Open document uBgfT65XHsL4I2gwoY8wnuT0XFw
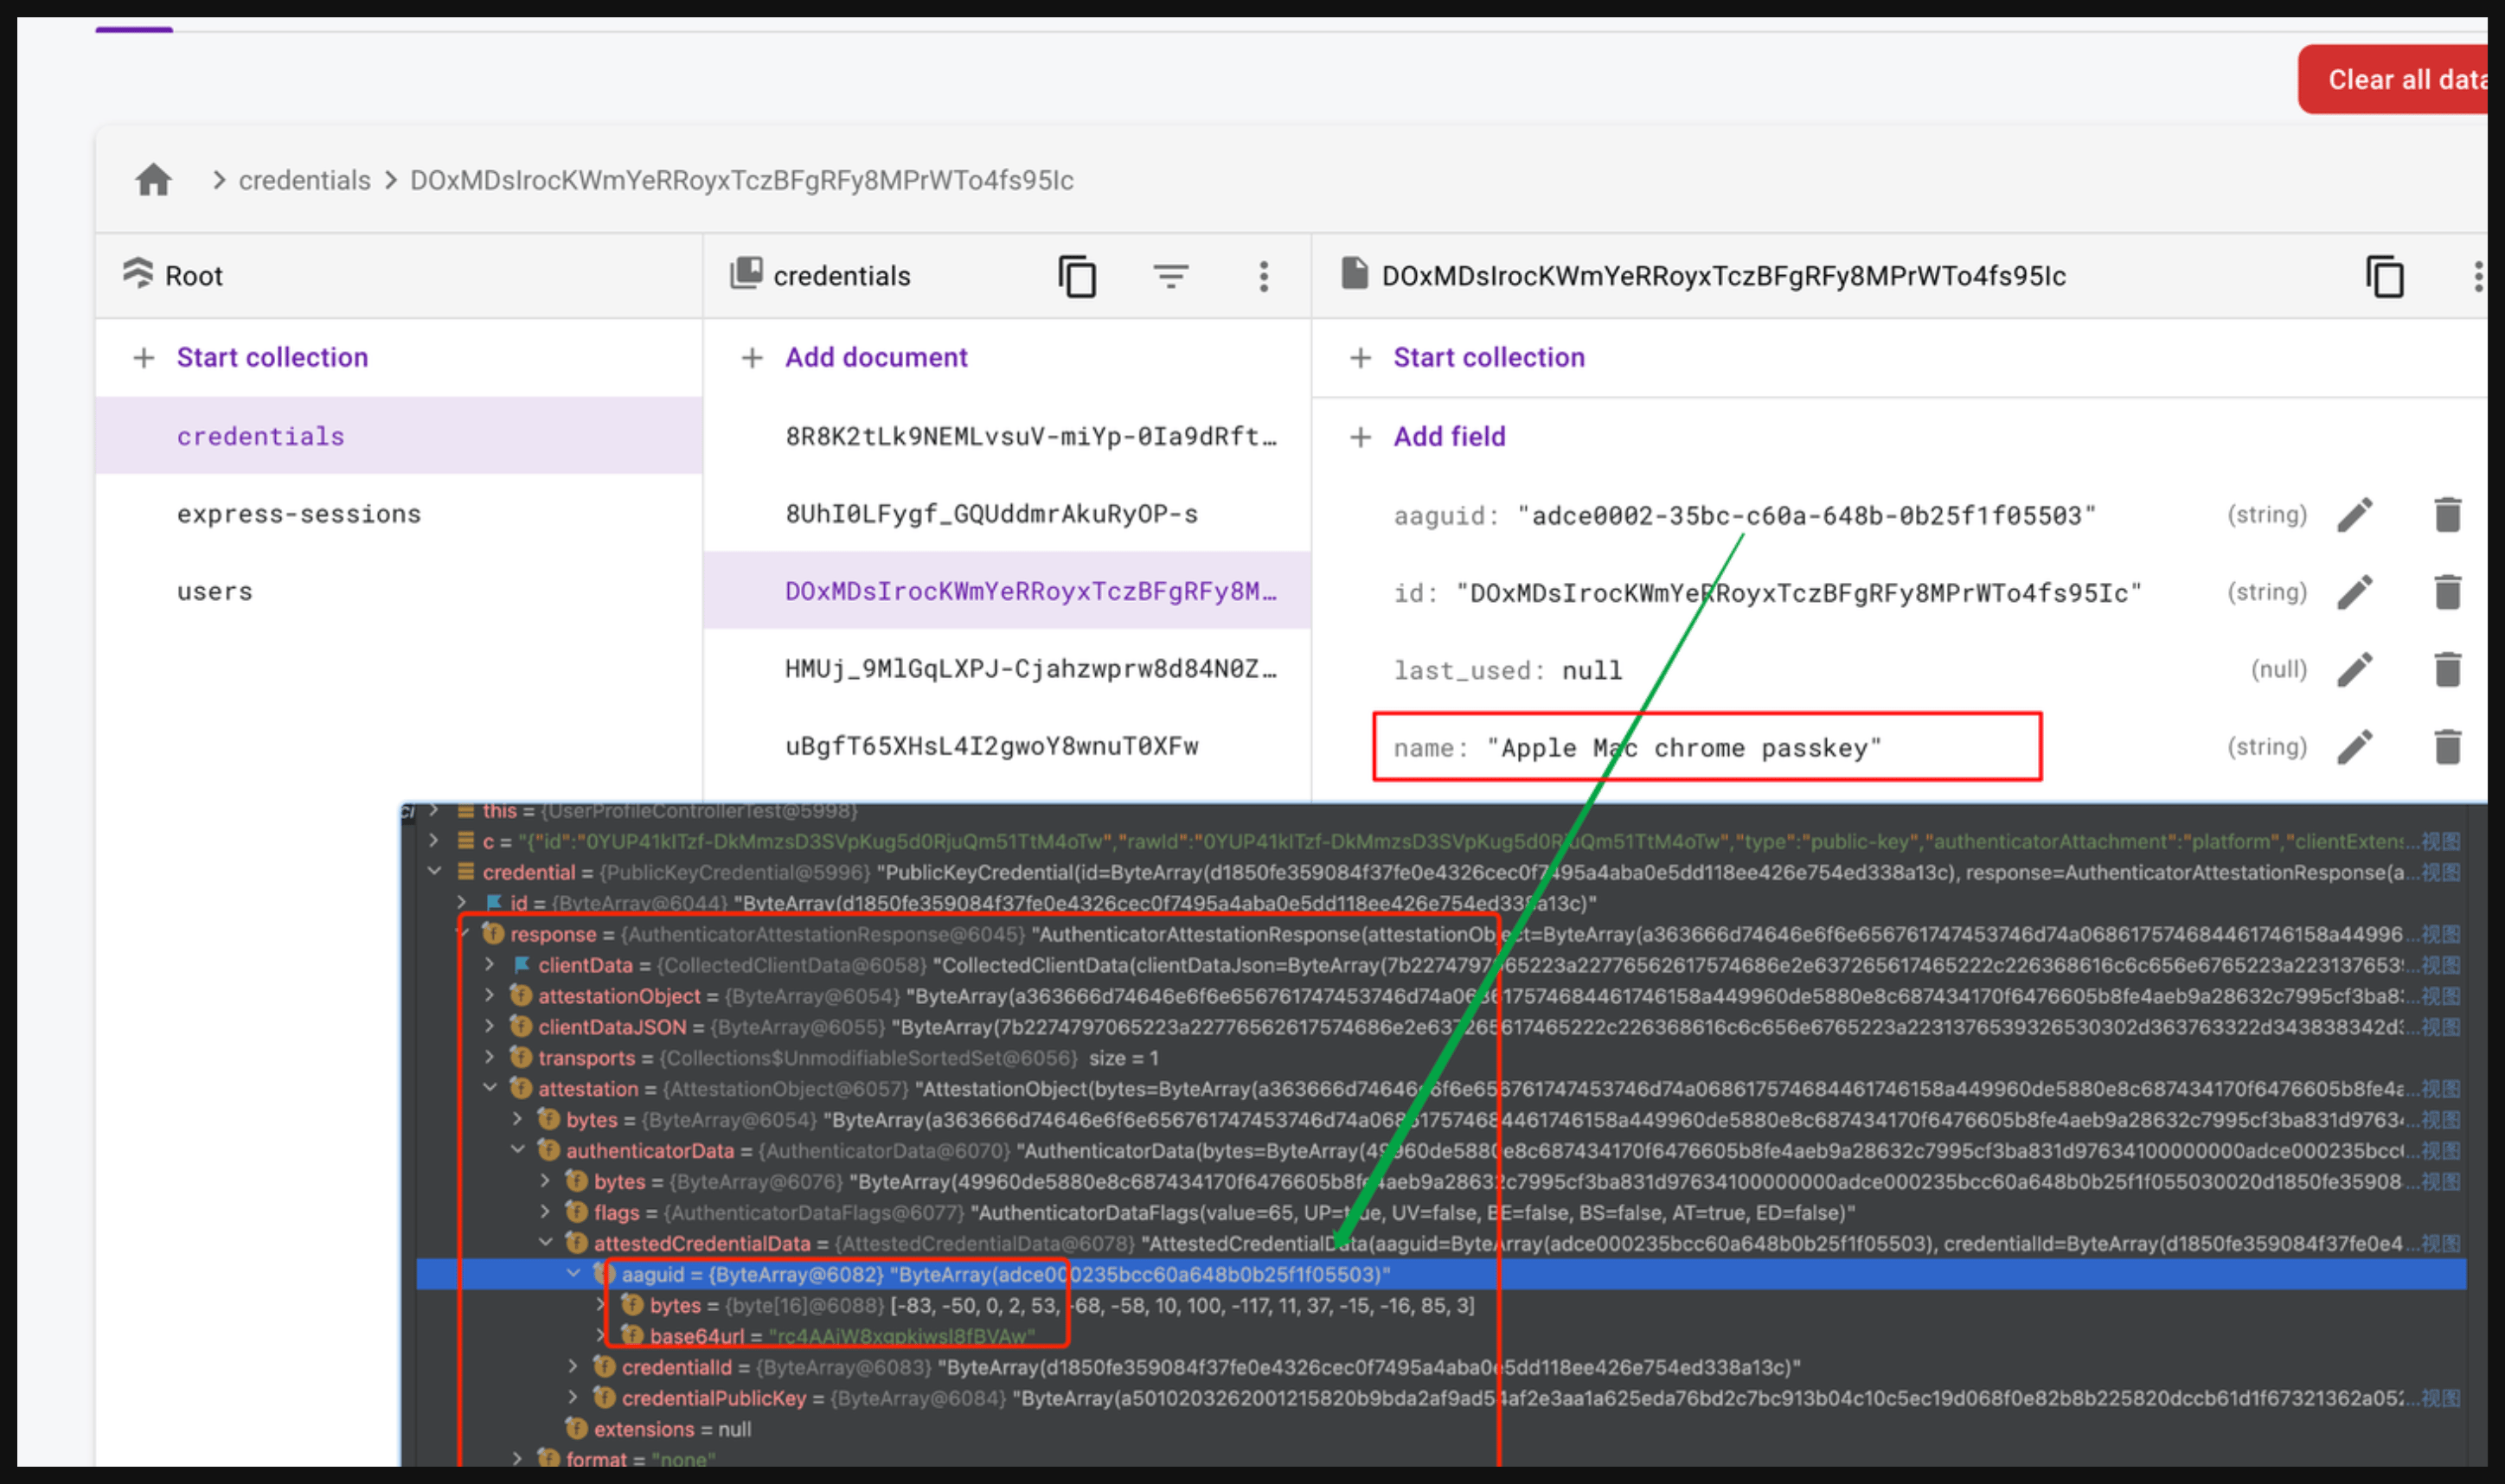Screen dimensions: 2505x1484 point(1007,746)
